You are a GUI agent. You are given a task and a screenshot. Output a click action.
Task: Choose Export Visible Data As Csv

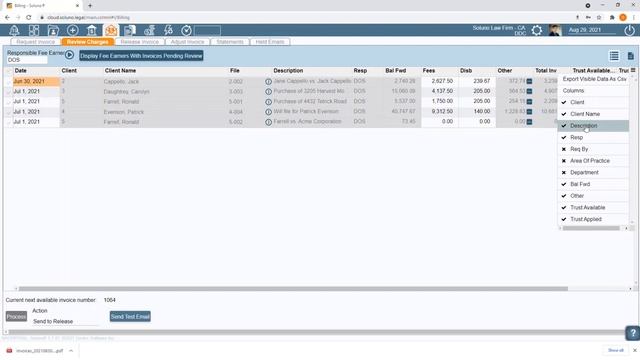(x=594, y=79)
